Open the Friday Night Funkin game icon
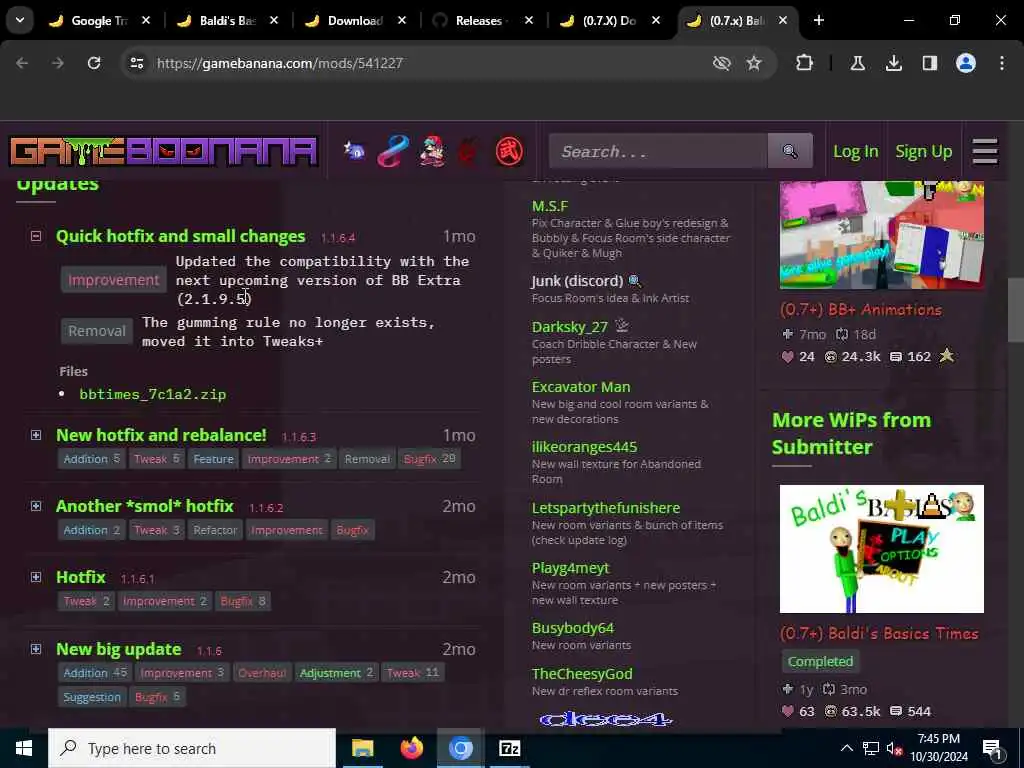 [432, 151]
